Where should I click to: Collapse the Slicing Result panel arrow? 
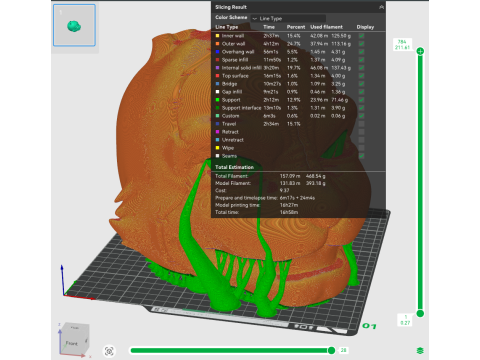381,7
